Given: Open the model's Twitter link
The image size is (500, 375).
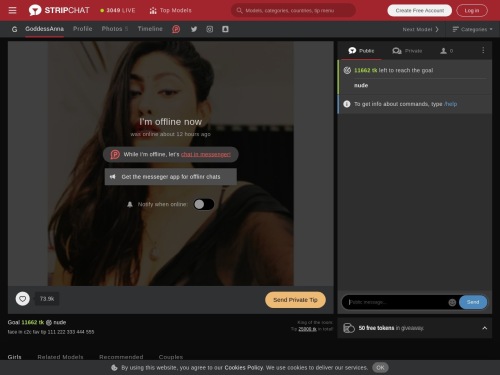Looking at the screenshot, I should point(194,29).
